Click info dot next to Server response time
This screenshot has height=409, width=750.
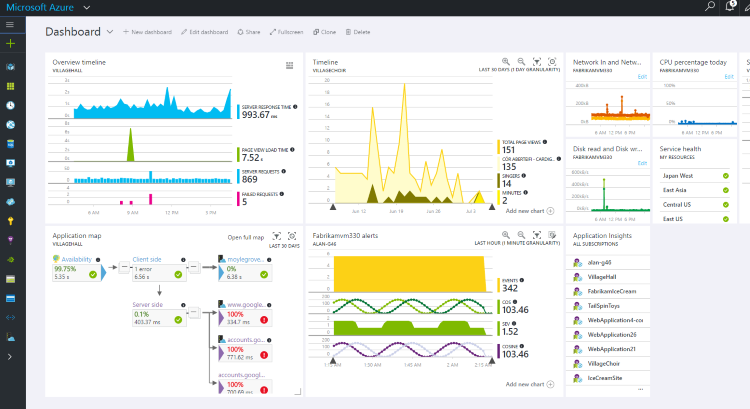pyautogui.click(x=295, y=107)
